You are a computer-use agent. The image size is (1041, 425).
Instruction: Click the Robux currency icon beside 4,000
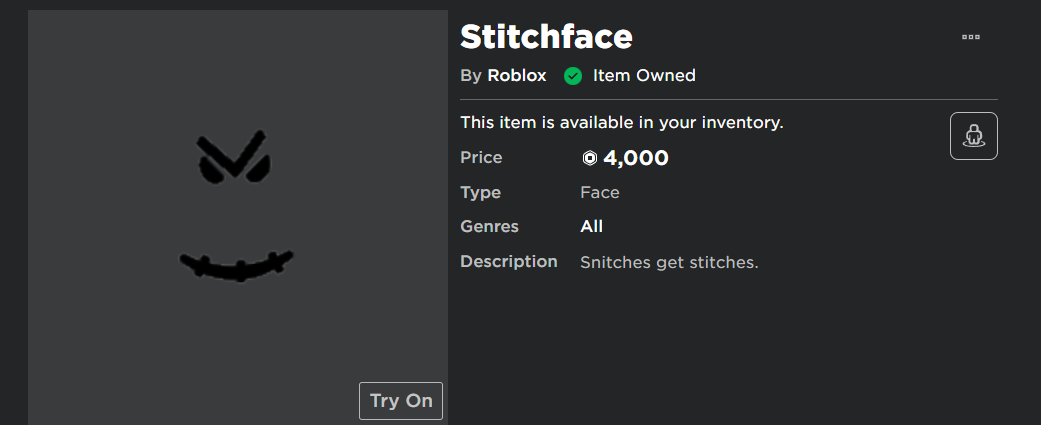[590, 158]
